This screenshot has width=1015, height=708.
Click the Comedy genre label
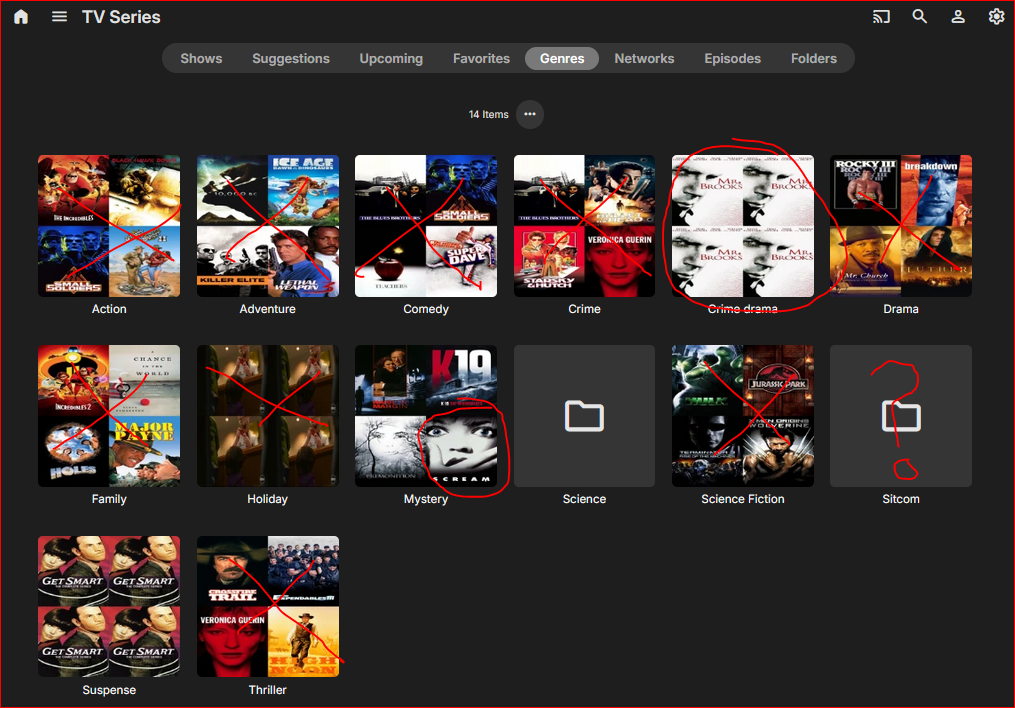click(x=426, y=309)
